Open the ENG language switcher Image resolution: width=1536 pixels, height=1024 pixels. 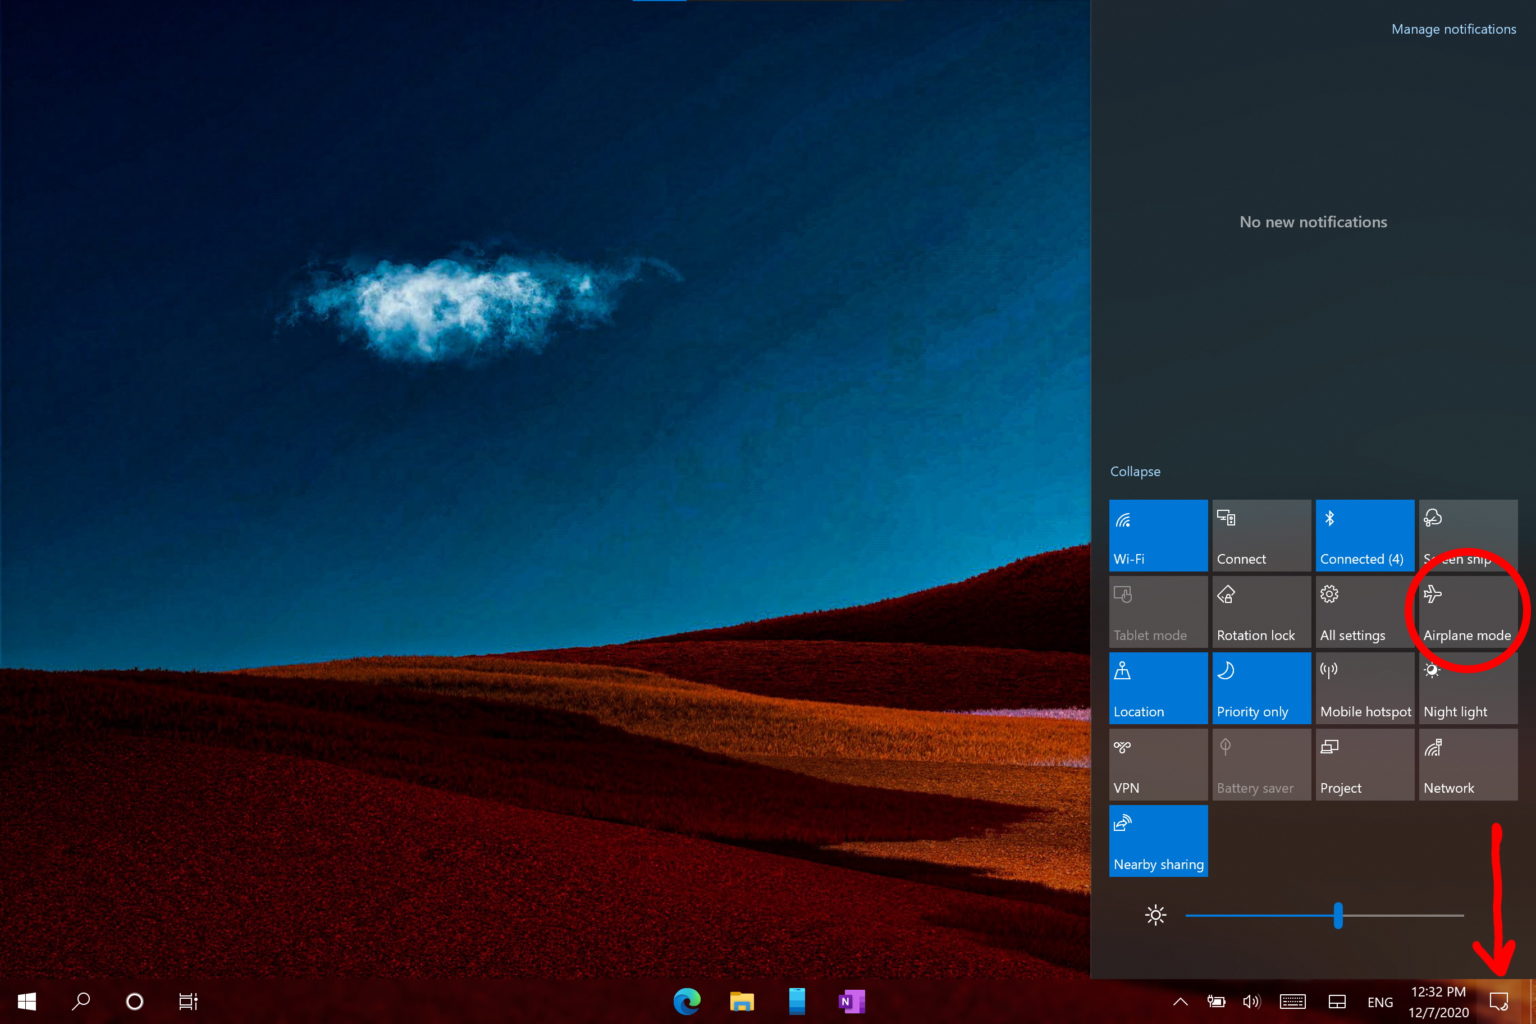point(1380,1001)
